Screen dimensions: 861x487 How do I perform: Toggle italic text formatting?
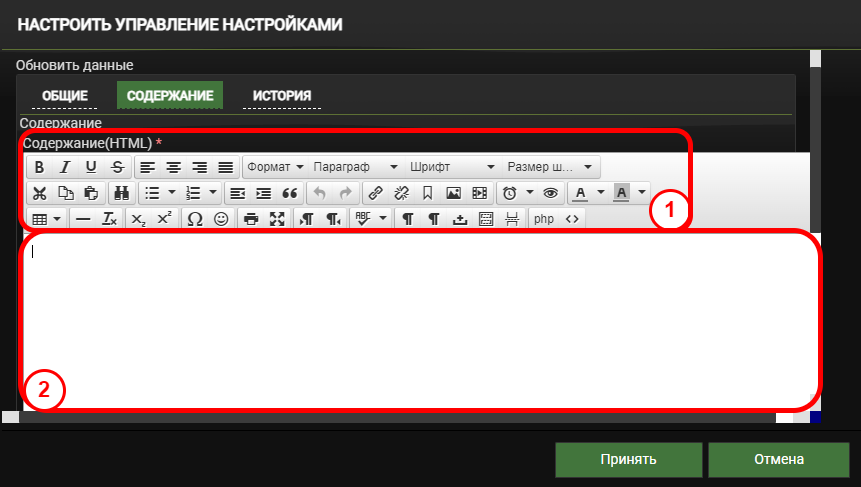click(x=65, y=167)
